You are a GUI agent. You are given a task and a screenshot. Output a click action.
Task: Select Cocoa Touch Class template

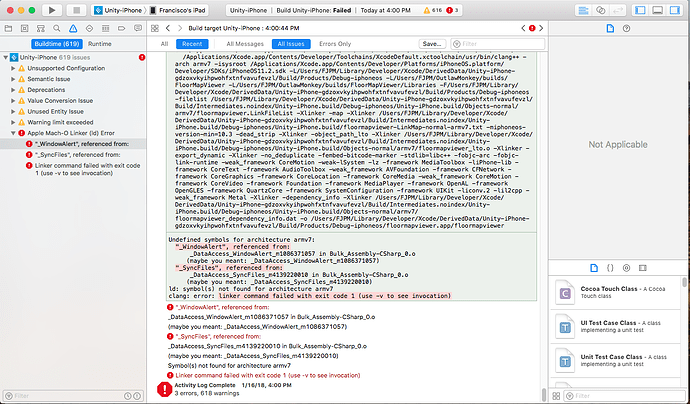[615, 293]
